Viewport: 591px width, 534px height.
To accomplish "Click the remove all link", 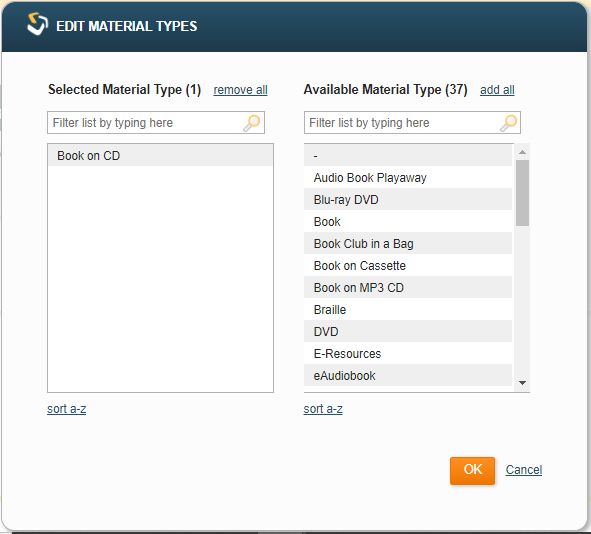I will [x=240, y=90].
